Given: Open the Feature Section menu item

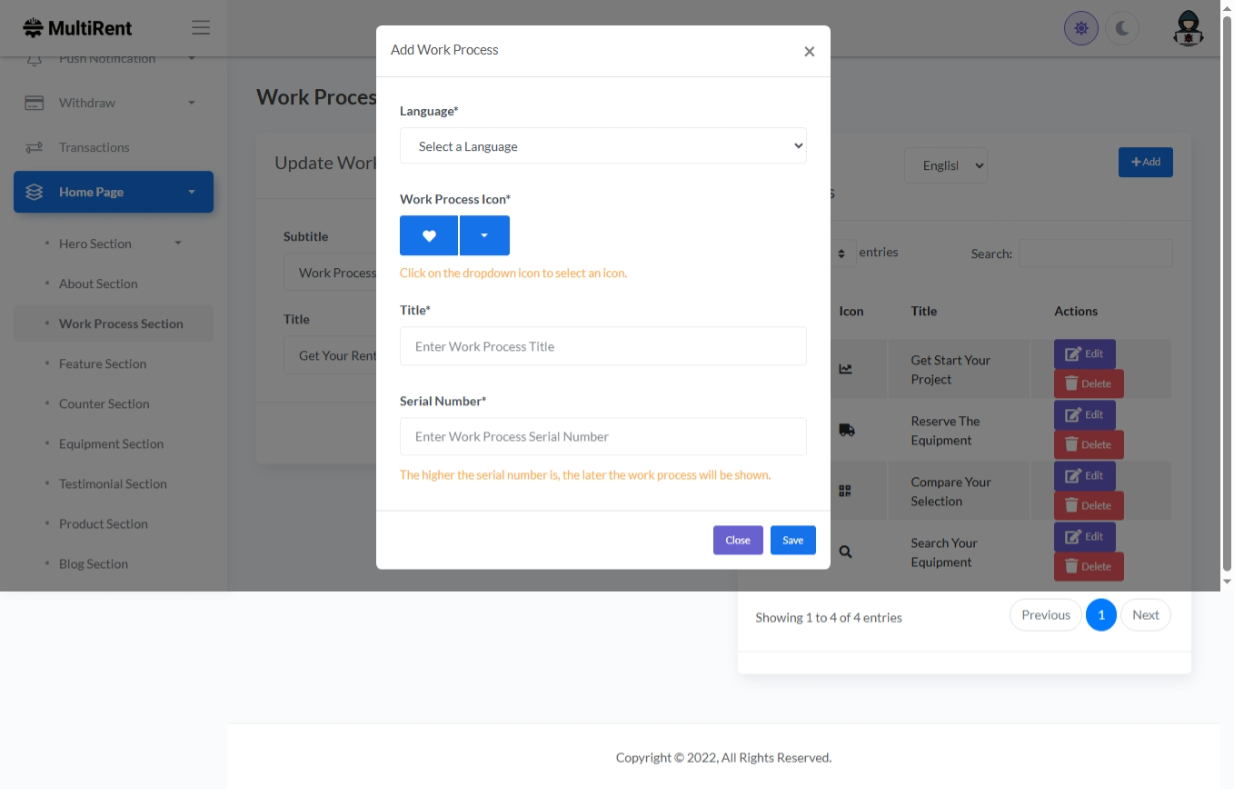Looking at the screenshot, I should click(102, 364).
